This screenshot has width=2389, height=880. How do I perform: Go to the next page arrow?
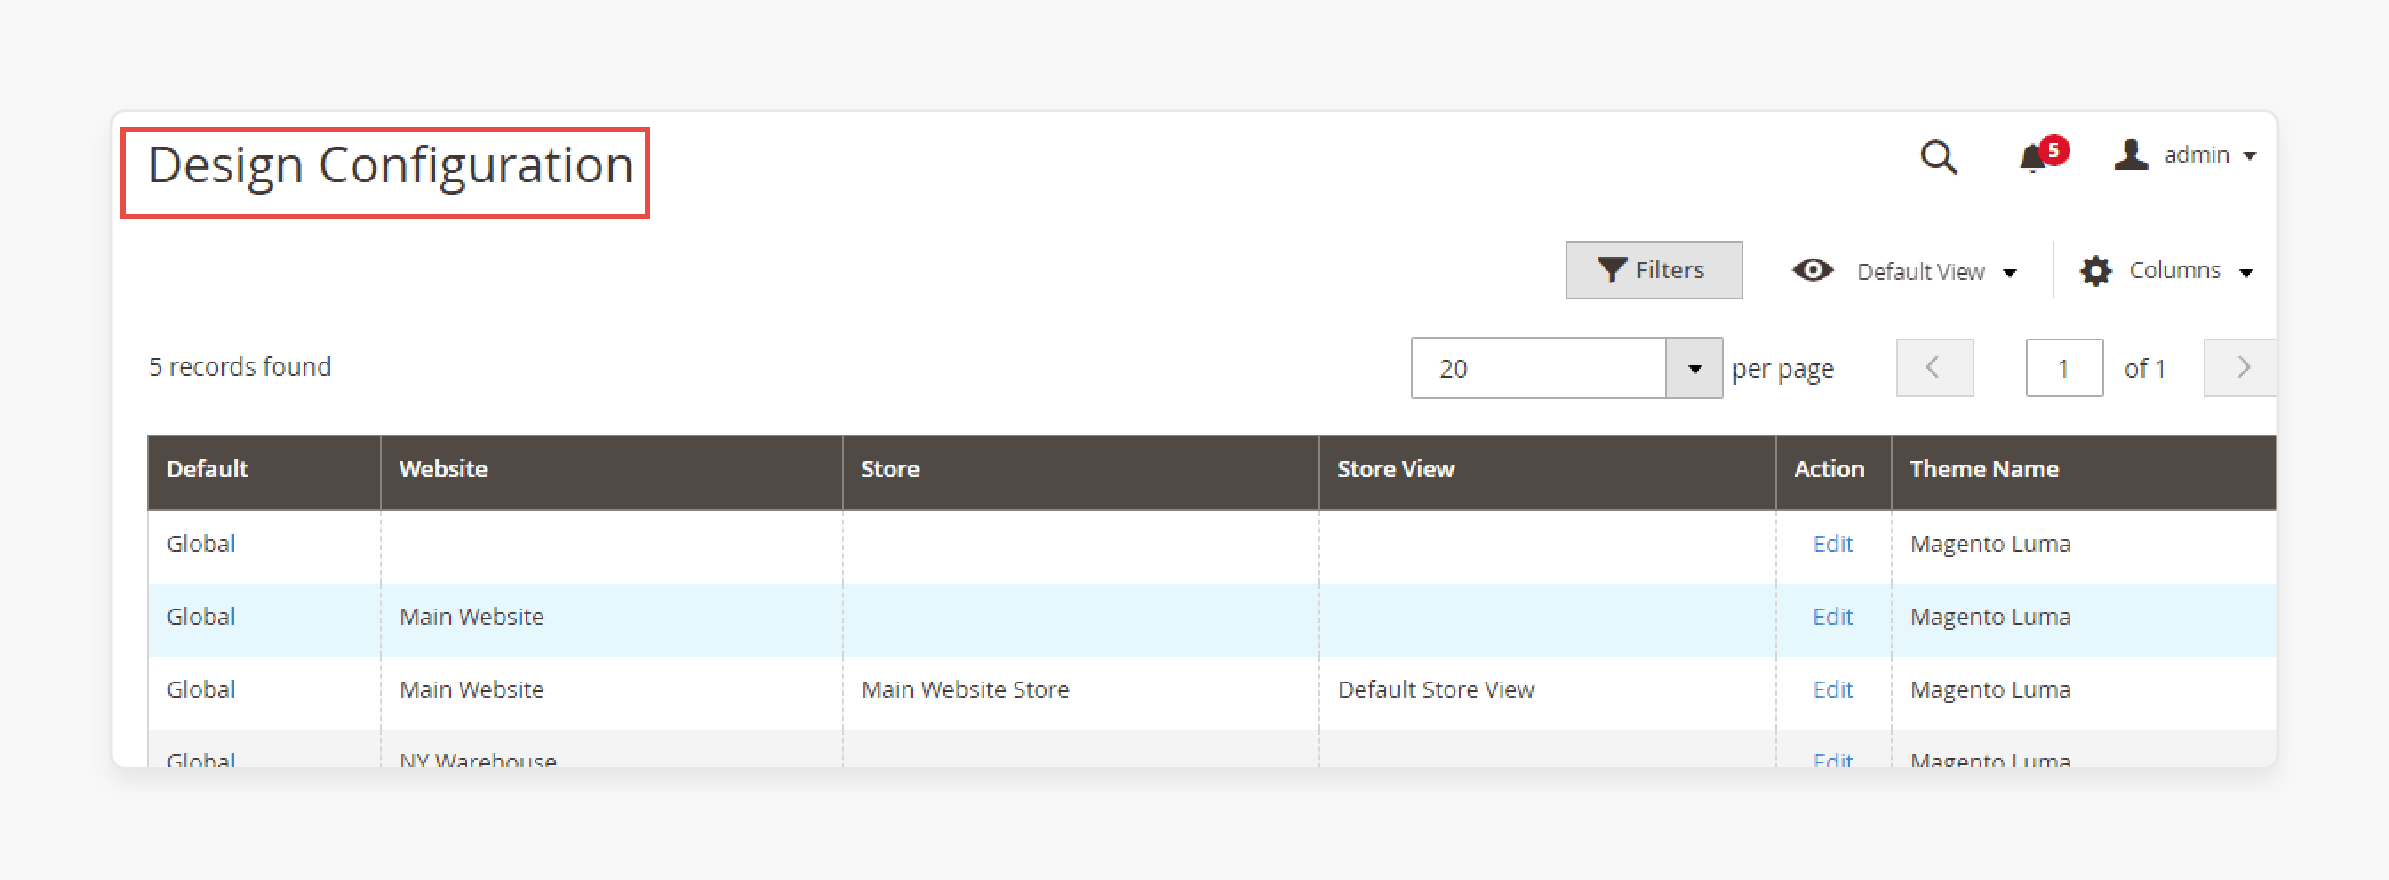pos(2240,368)
